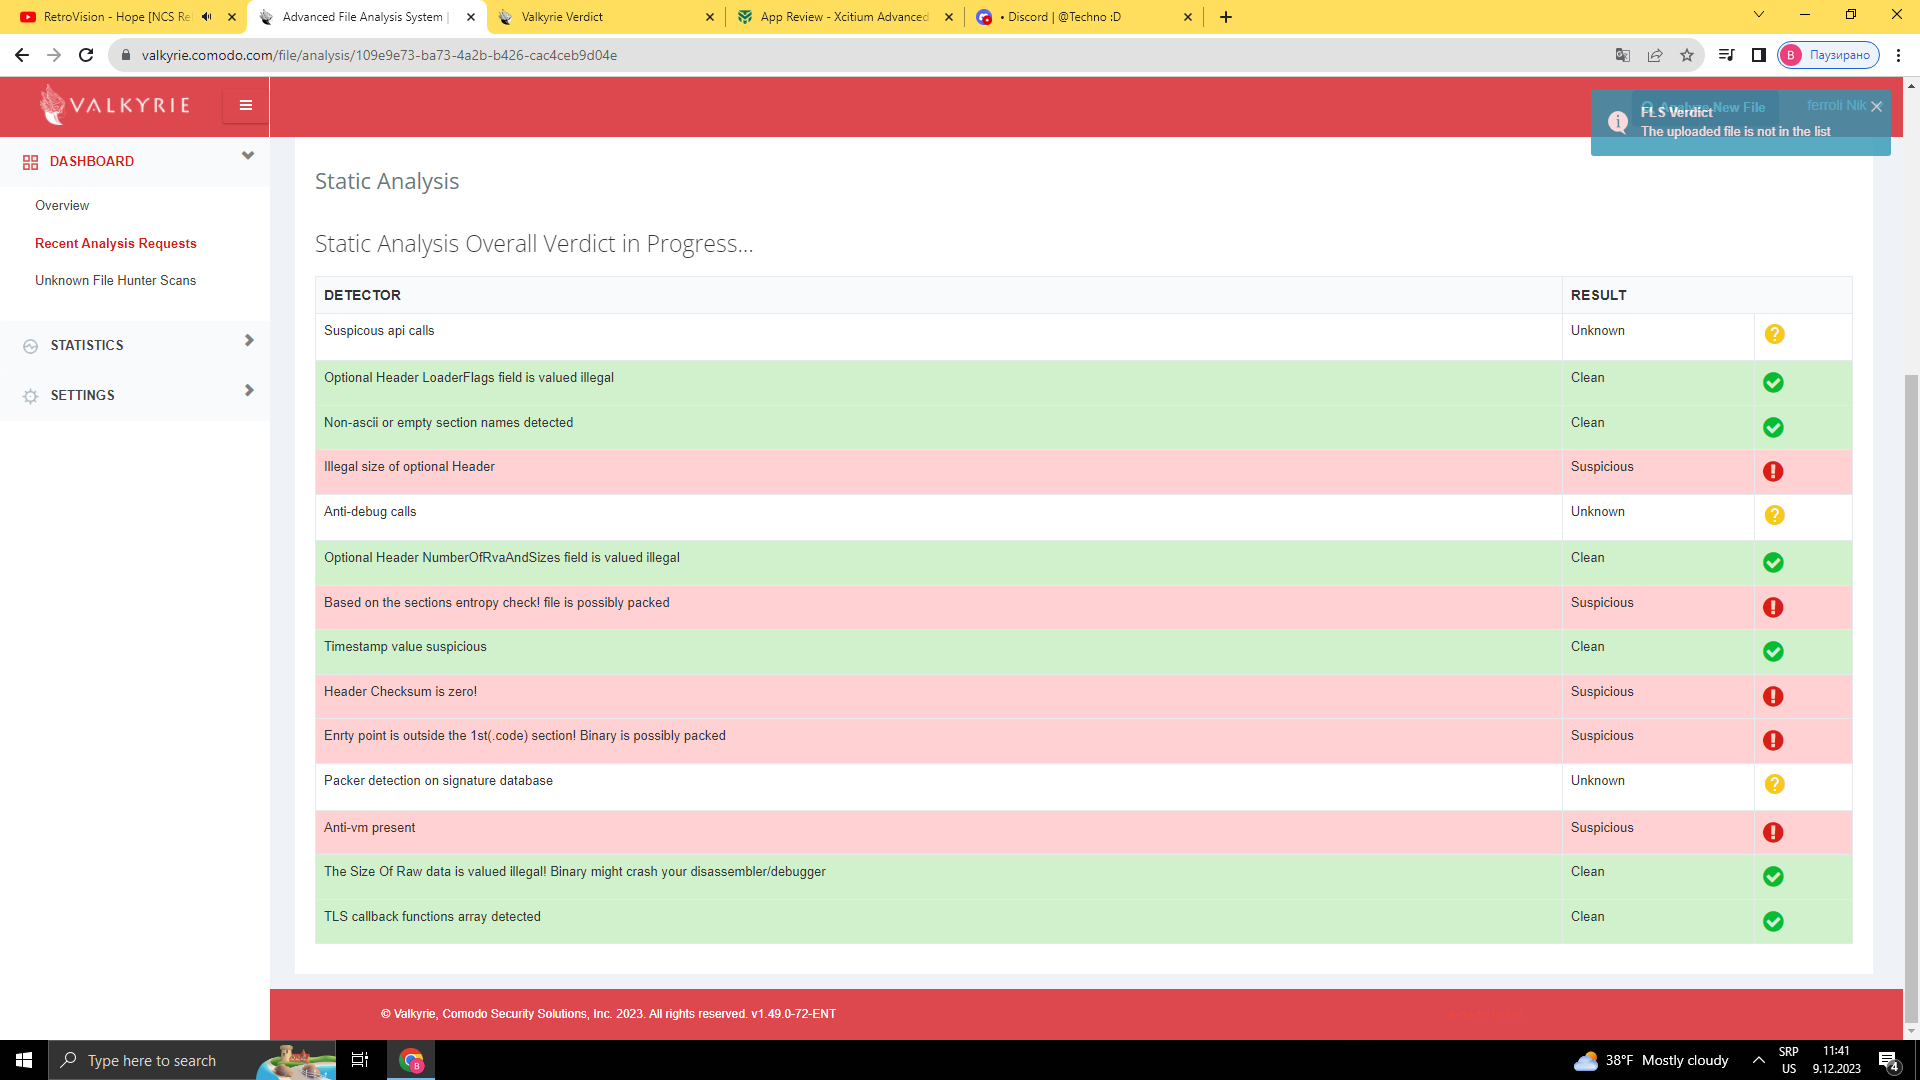Click the unknown icon for Packer detection row
The width and height of the screenshot is (1920, 1080).
pyautogui.click(x=1774, y=784)
